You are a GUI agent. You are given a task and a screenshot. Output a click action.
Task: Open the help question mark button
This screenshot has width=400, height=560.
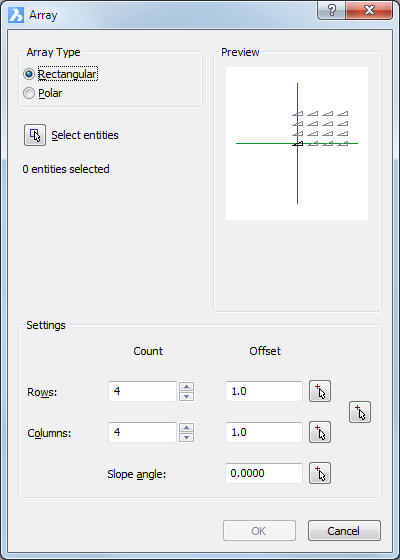[x=331, y=10]
